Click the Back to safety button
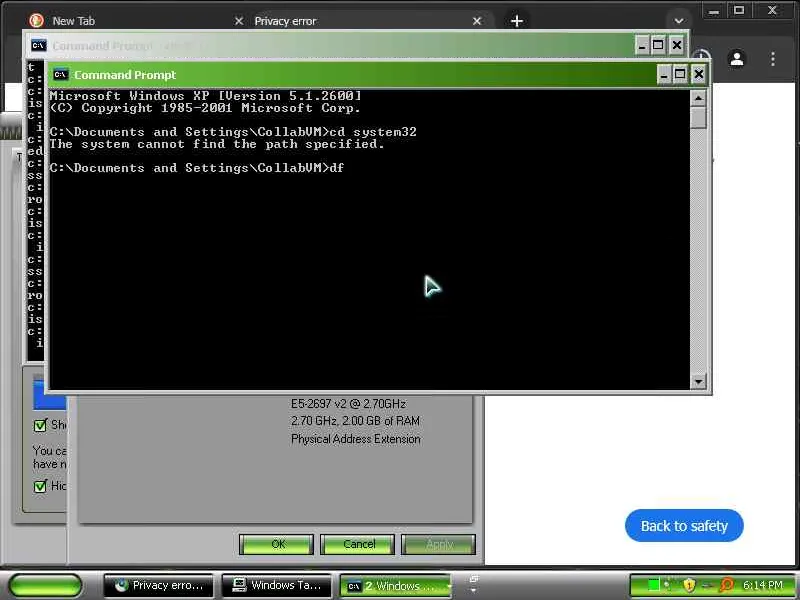The height and width of the screenshot is (600, 800). click(684, 526)
